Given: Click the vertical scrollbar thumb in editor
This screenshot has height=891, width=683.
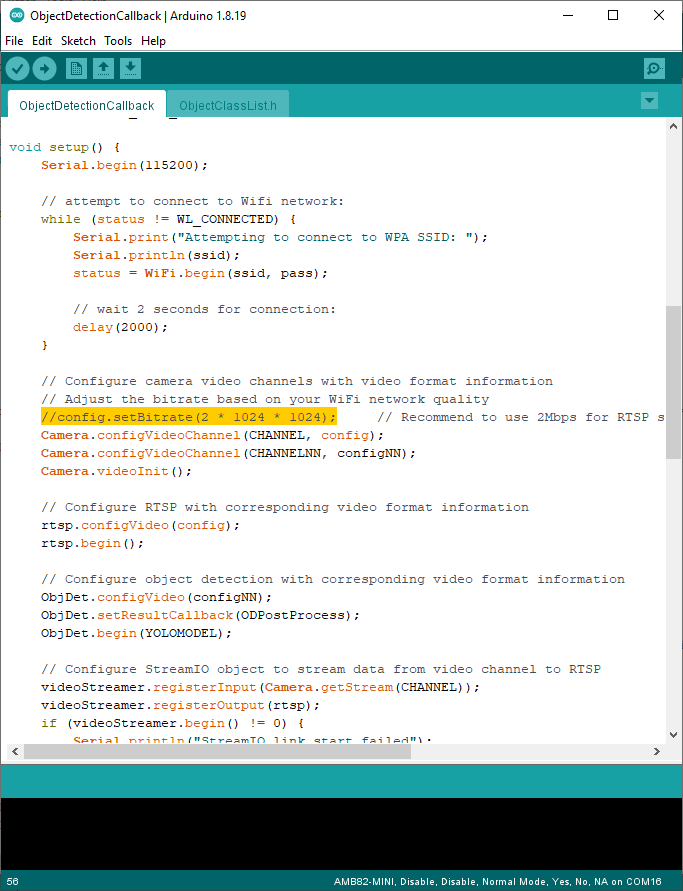Looking at the screenshot, I should tap(673, 380).
